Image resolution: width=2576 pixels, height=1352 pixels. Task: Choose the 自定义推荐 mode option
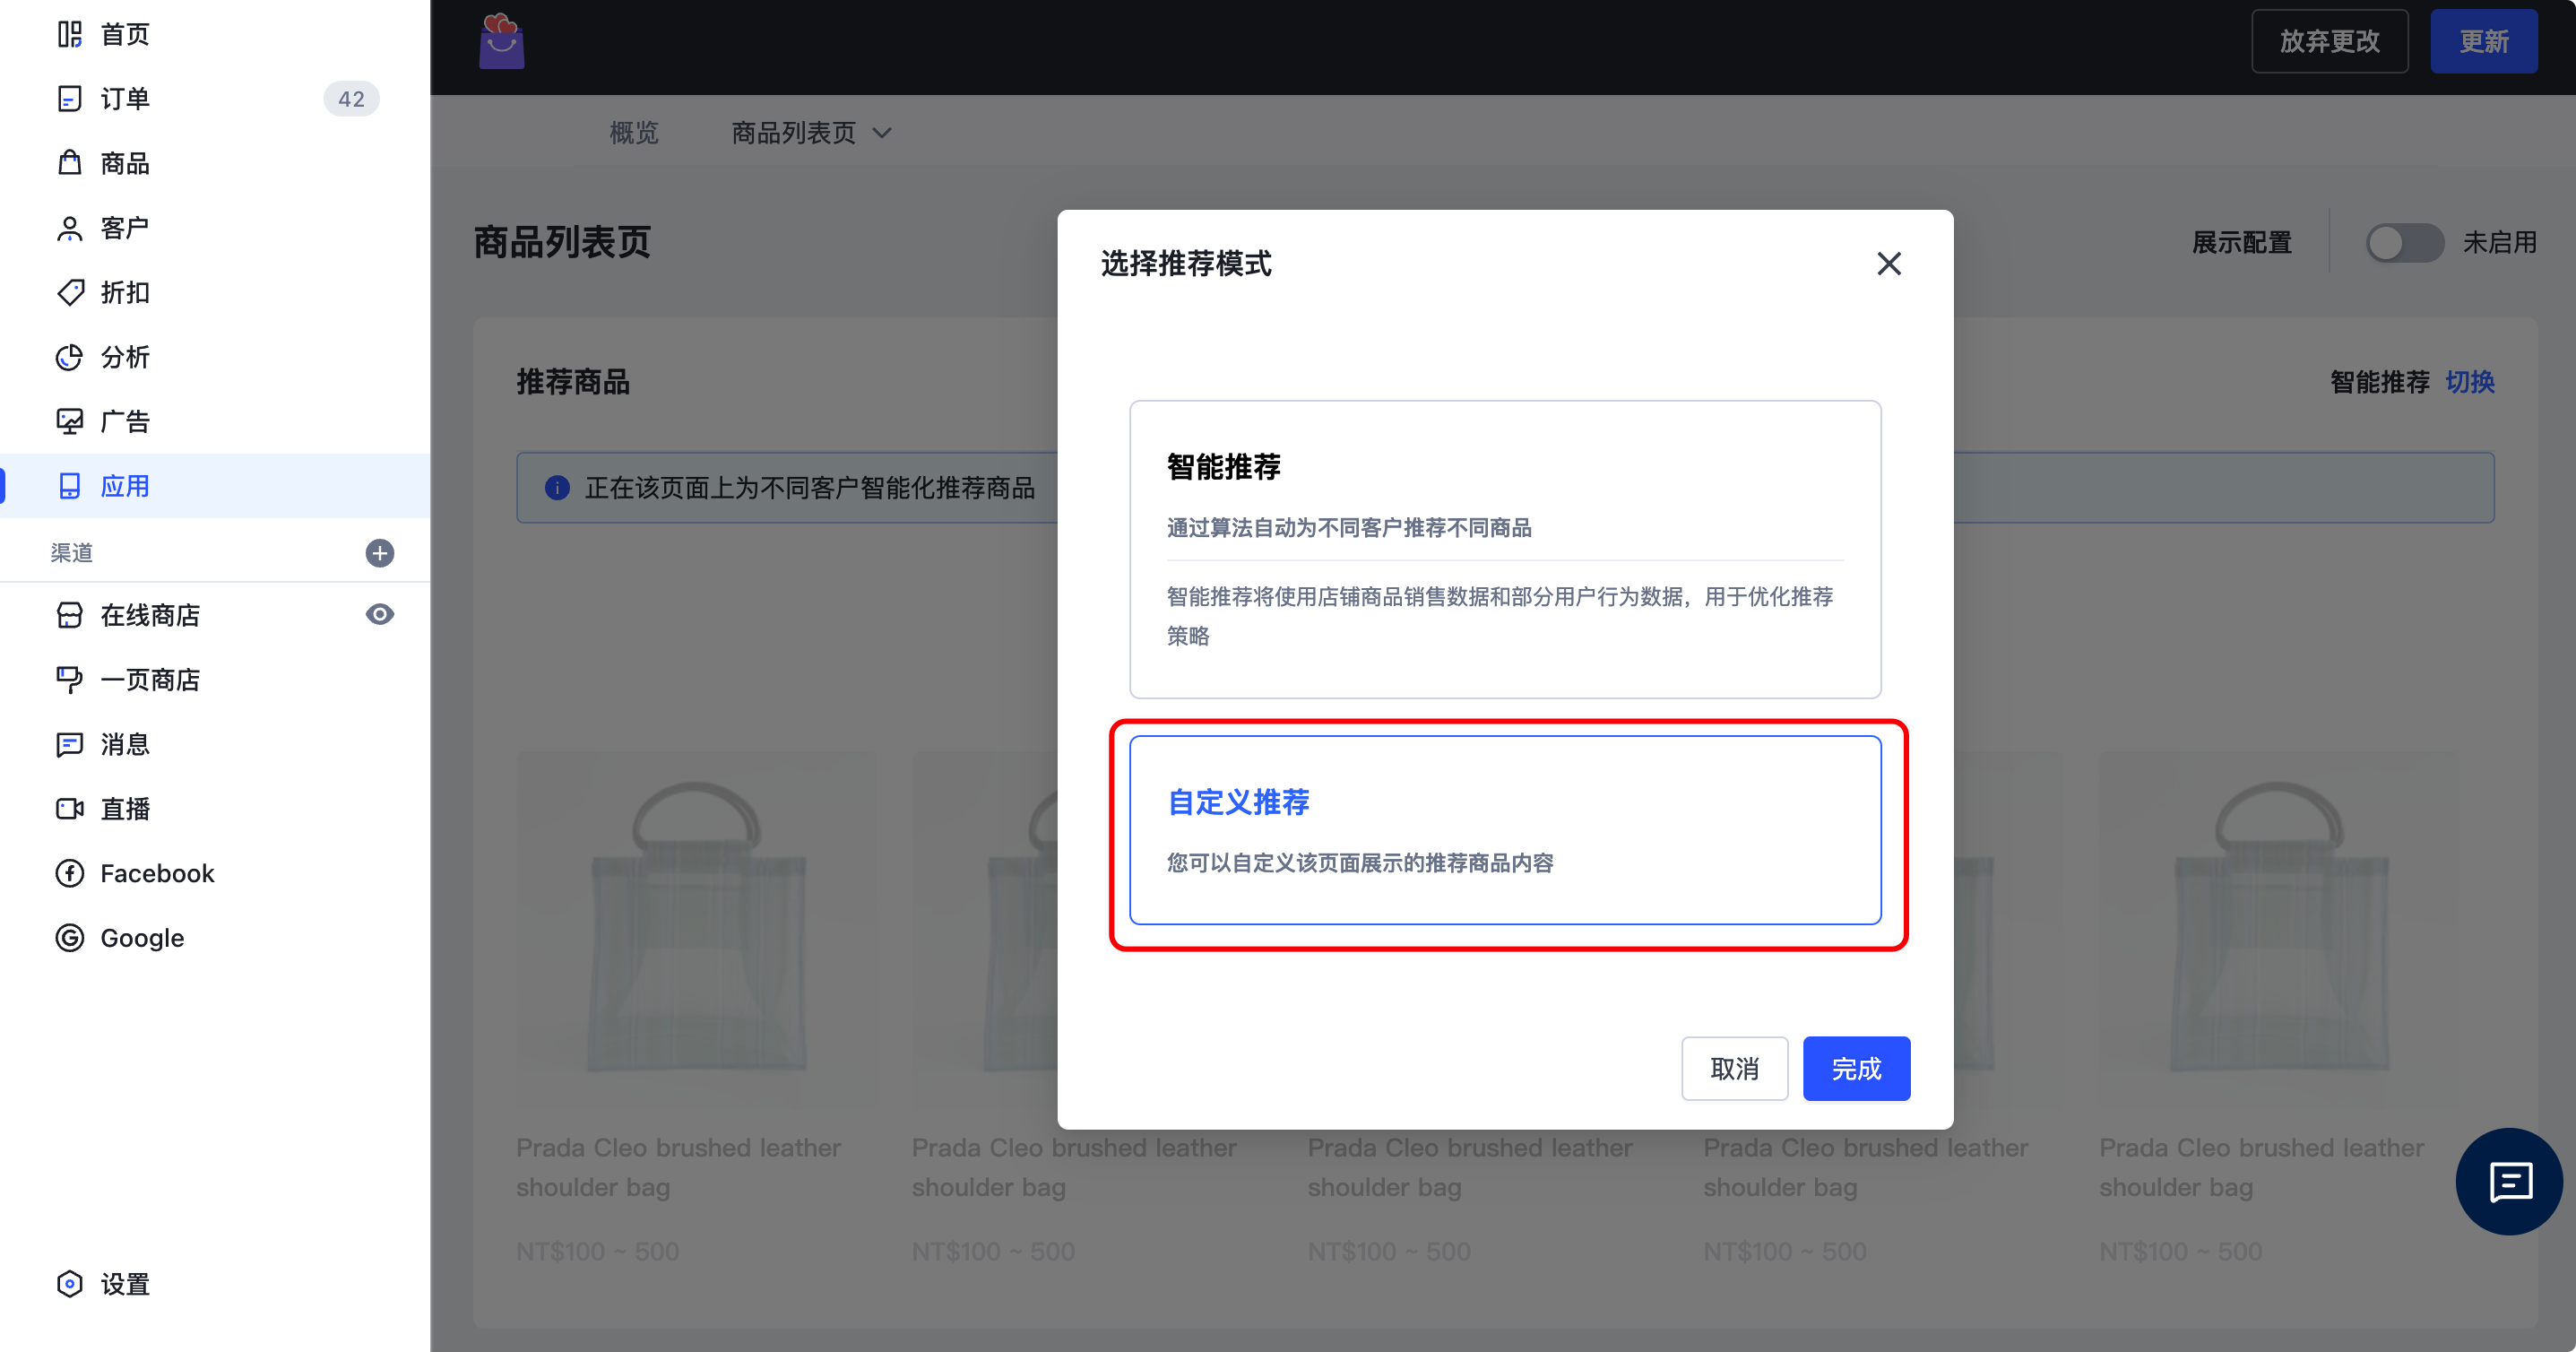(x=1504, y=830)
